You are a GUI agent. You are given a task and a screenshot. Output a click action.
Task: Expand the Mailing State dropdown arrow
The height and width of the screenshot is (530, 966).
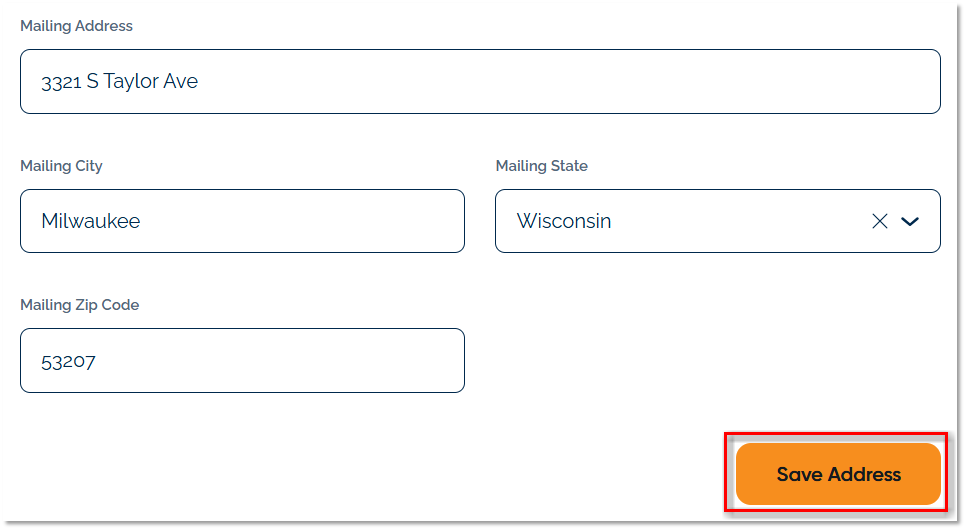(910, 221)
